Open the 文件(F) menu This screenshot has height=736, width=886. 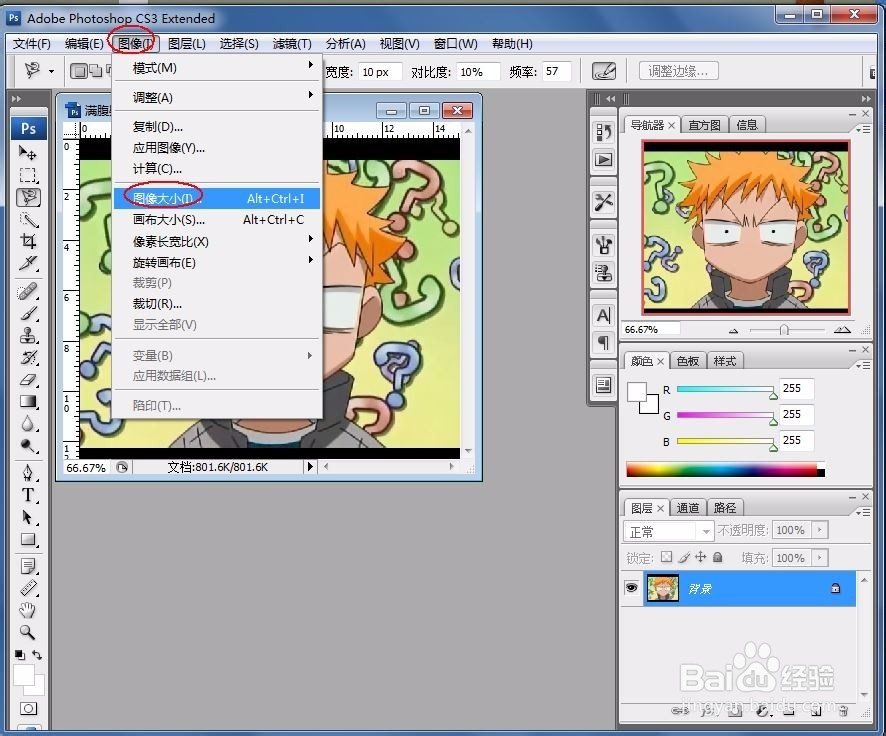point(32,43)
